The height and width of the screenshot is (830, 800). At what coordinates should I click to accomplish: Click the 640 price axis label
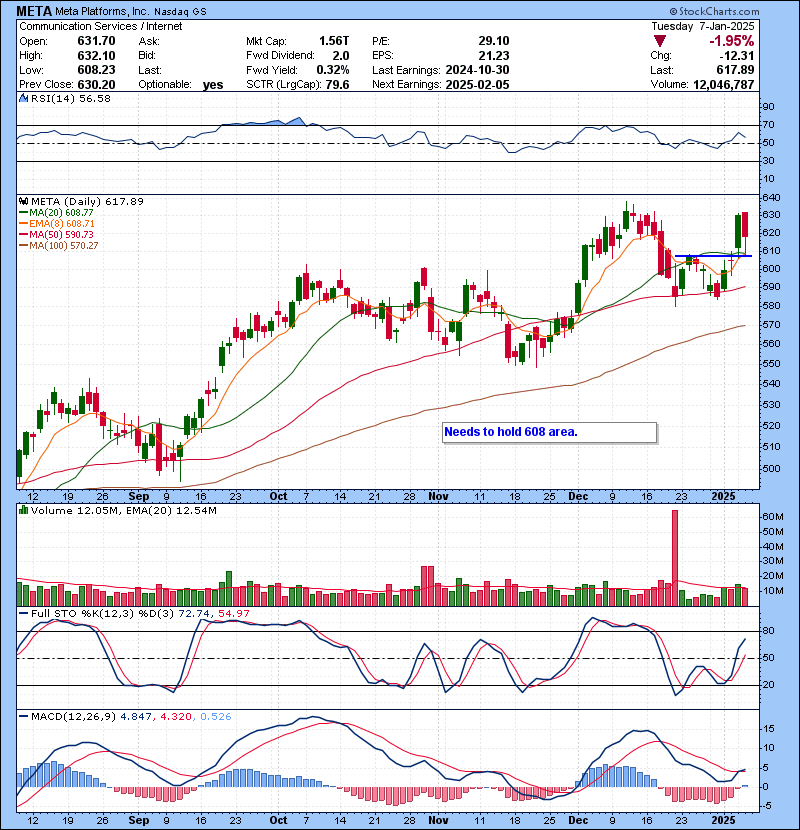point(771,197)
